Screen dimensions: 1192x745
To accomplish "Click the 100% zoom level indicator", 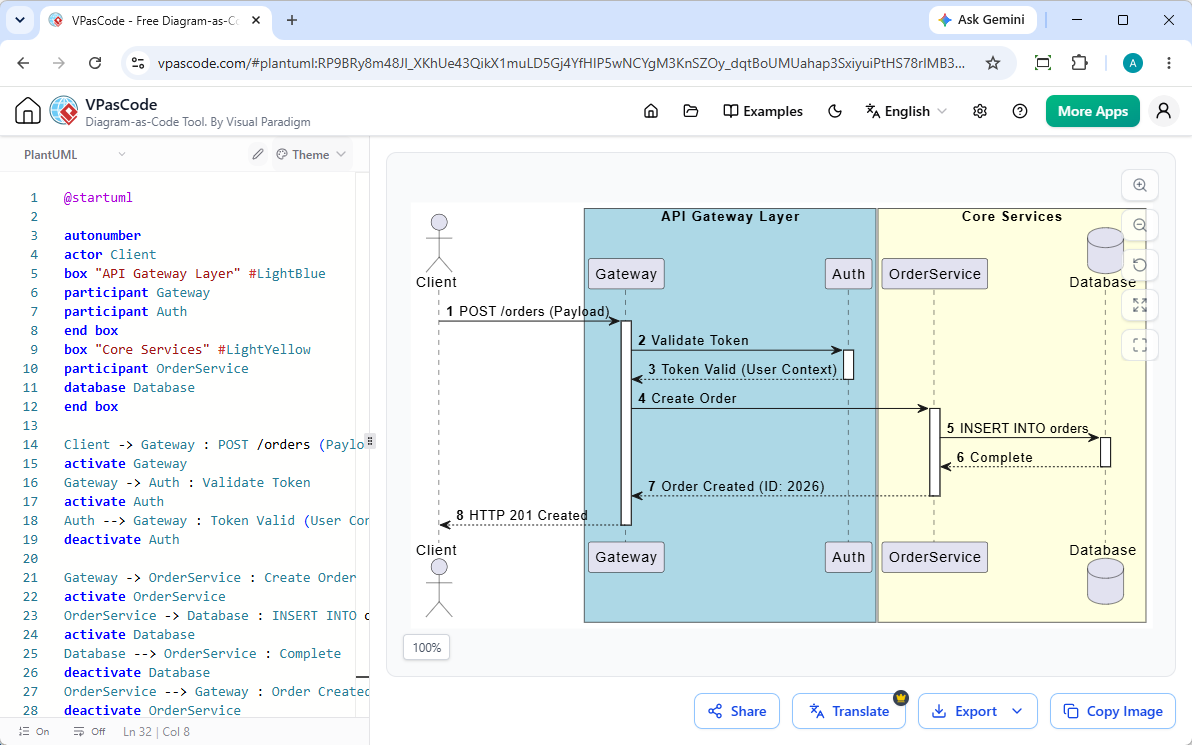I will pos(426,648).
